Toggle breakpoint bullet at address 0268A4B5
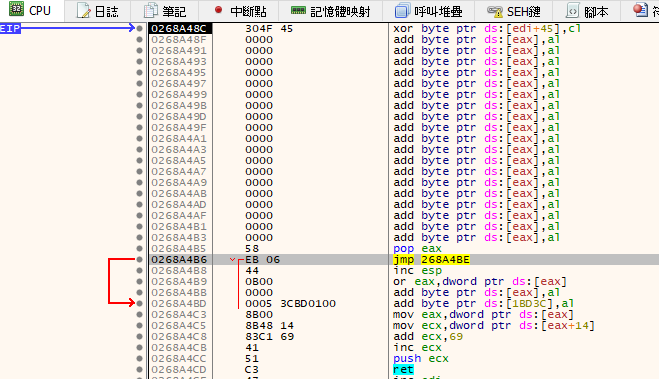 (140, 248)
